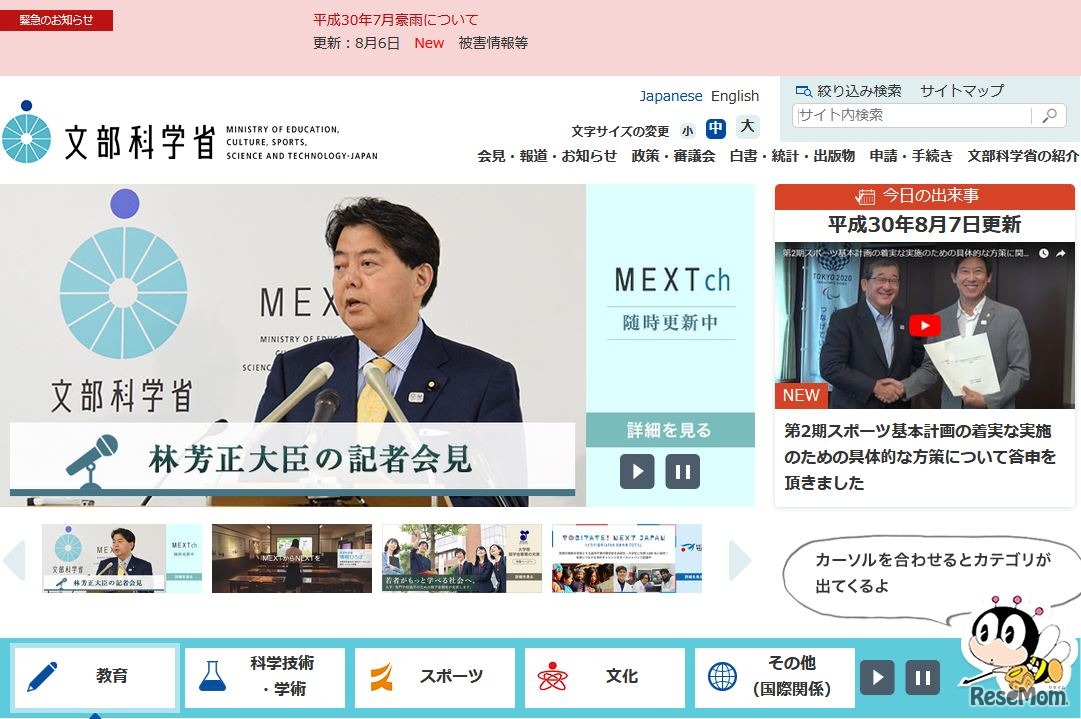Pause the category bar animation
This screenshot has height=719, width=1081.
coord(922,677)
